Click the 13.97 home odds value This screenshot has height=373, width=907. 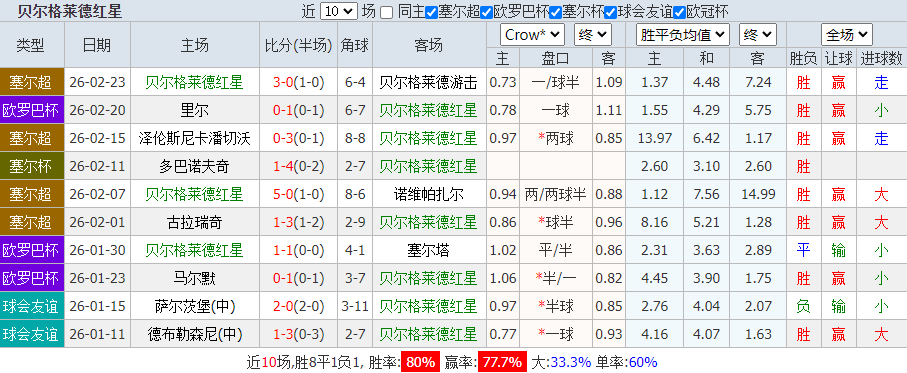654,138
